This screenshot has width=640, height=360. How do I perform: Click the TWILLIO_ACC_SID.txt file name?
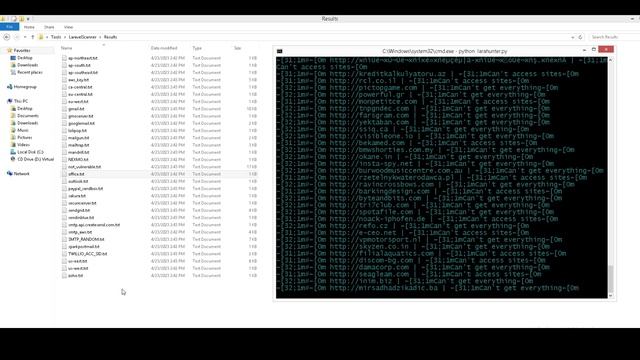[x=87, y=254]
